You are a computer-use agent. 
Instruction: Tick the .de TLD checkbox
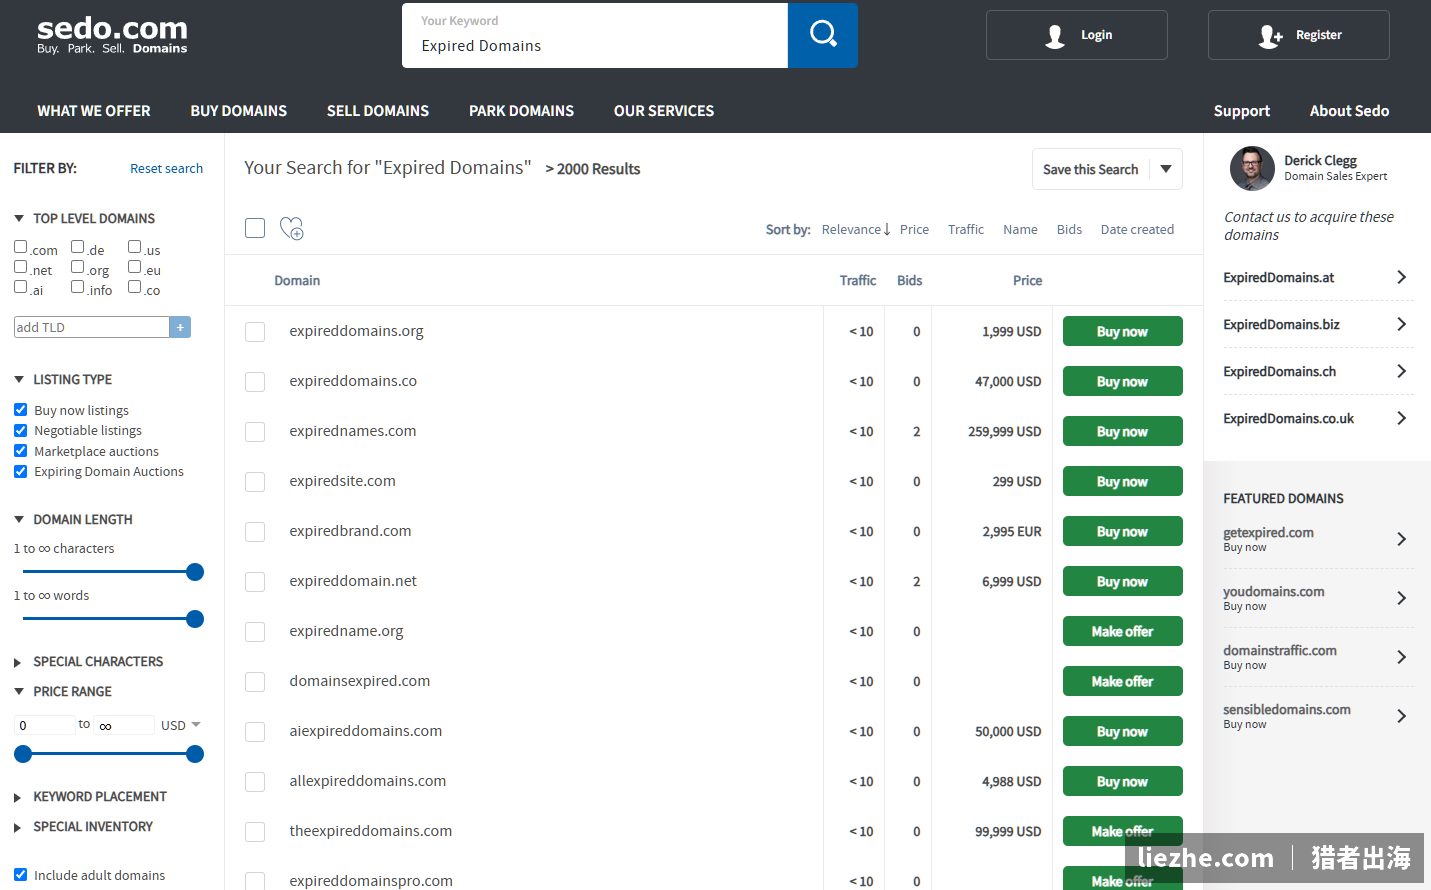click(x=77, y=247)
